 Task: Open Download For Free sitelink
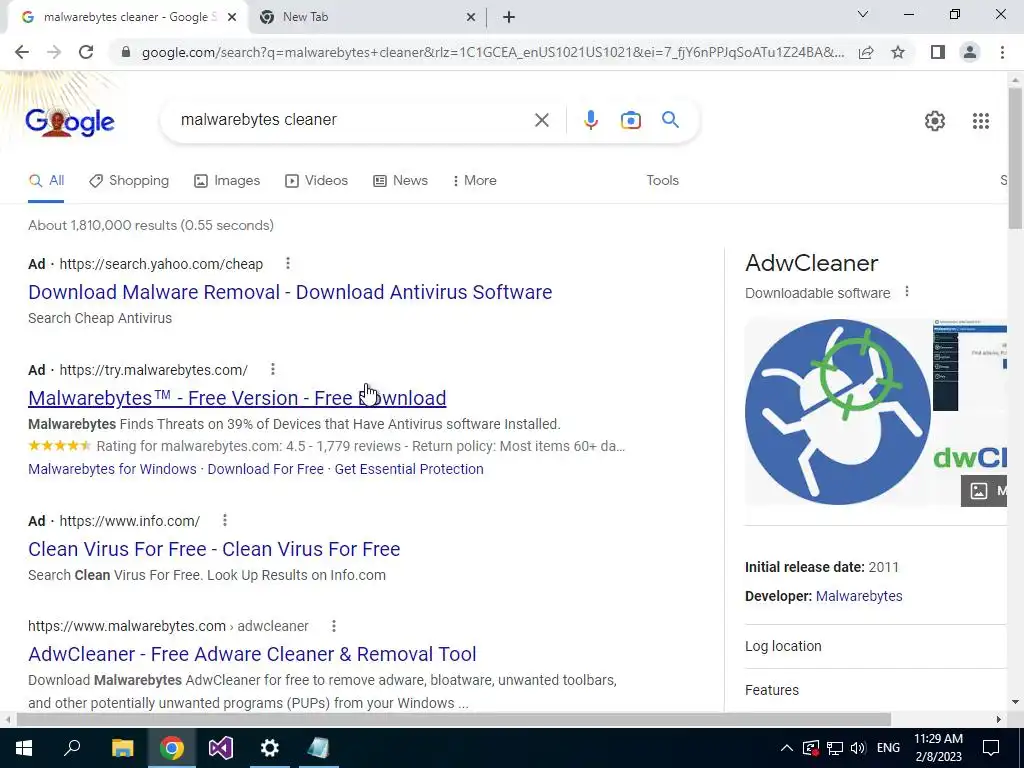pyautogui.click(x=266, y=469)
